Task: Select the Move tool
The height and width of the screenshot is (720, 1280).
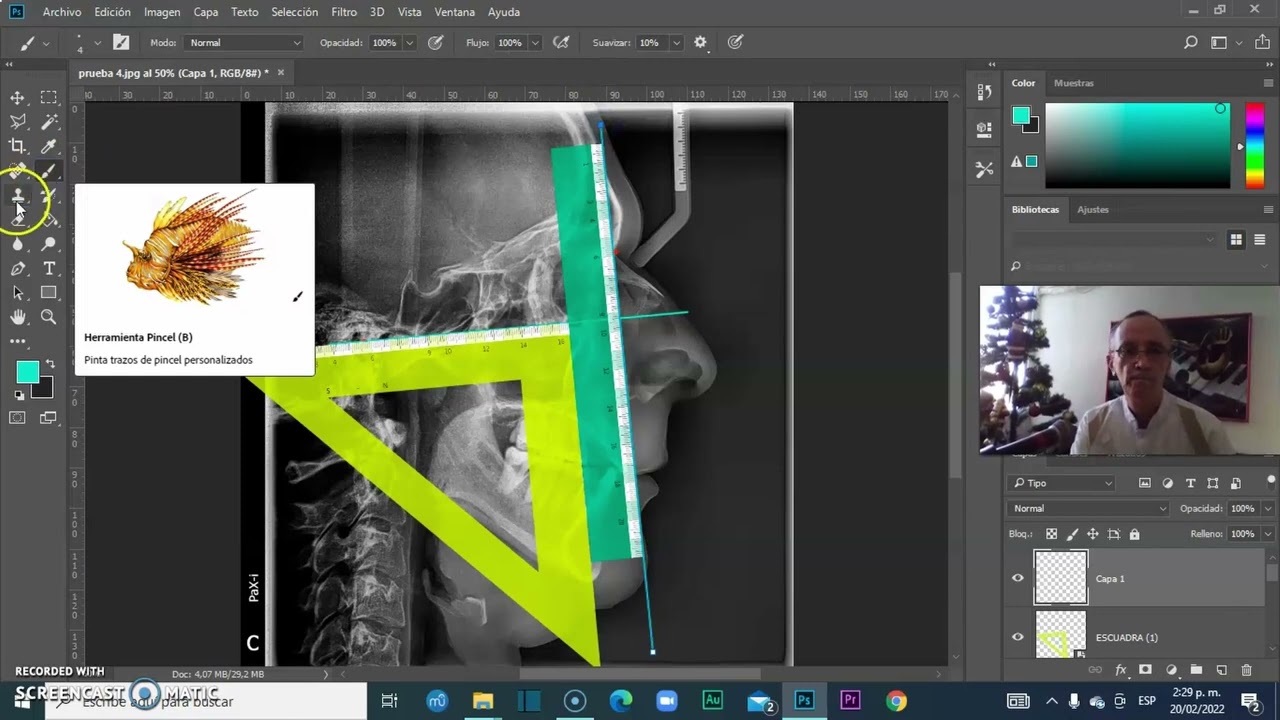Action: 17,97
